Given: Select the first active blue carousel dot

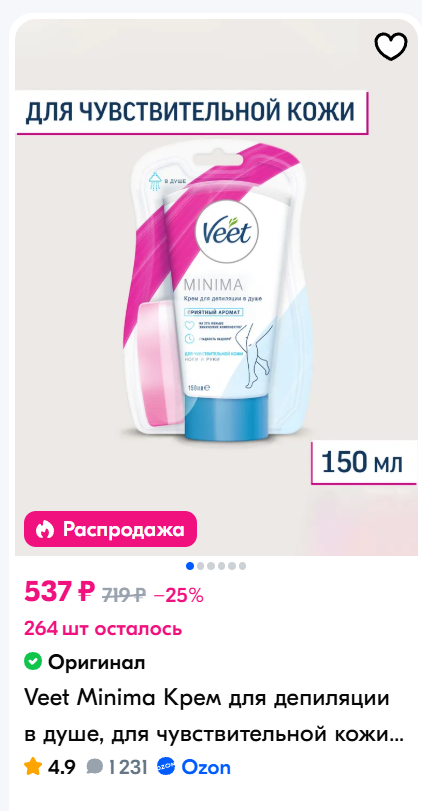Looking at the screenshot, I should point(190,566).
